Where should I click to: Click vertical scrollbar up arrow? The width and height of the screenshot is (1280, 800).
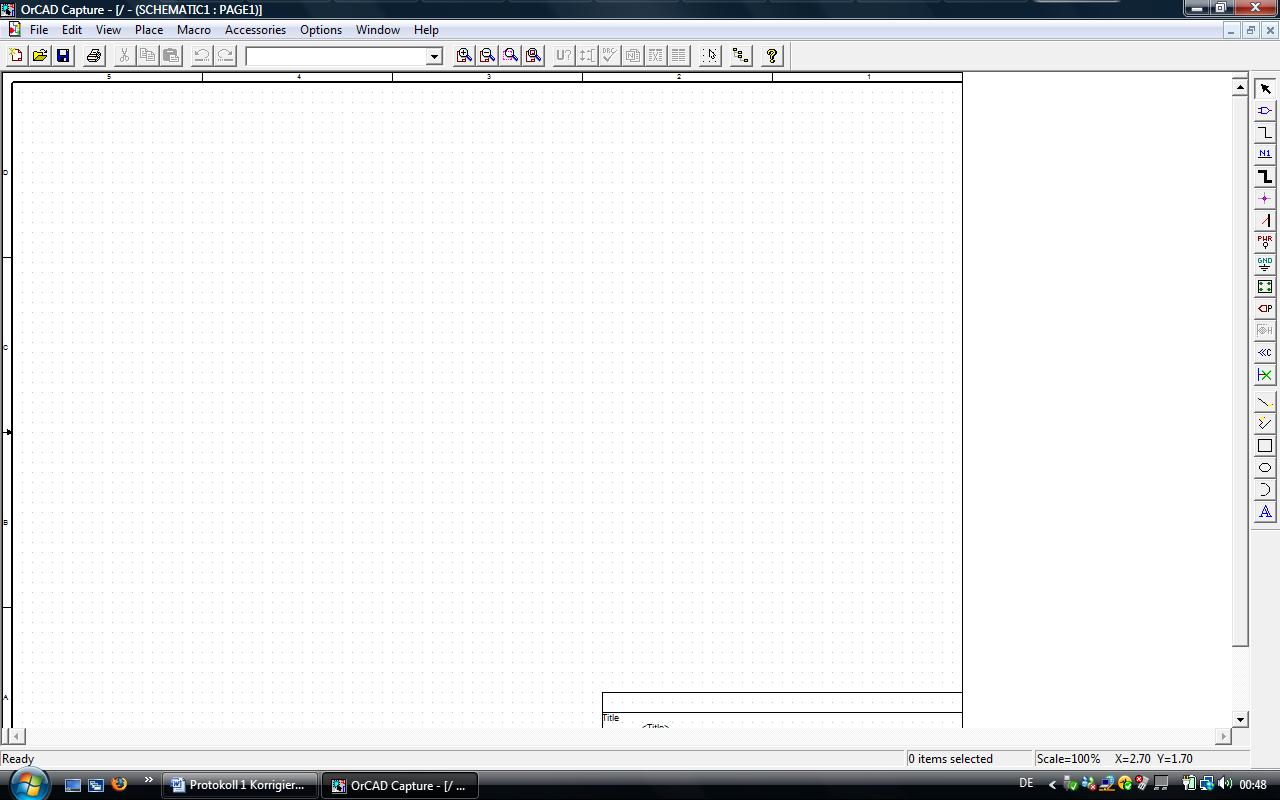tap(1240, 87)
